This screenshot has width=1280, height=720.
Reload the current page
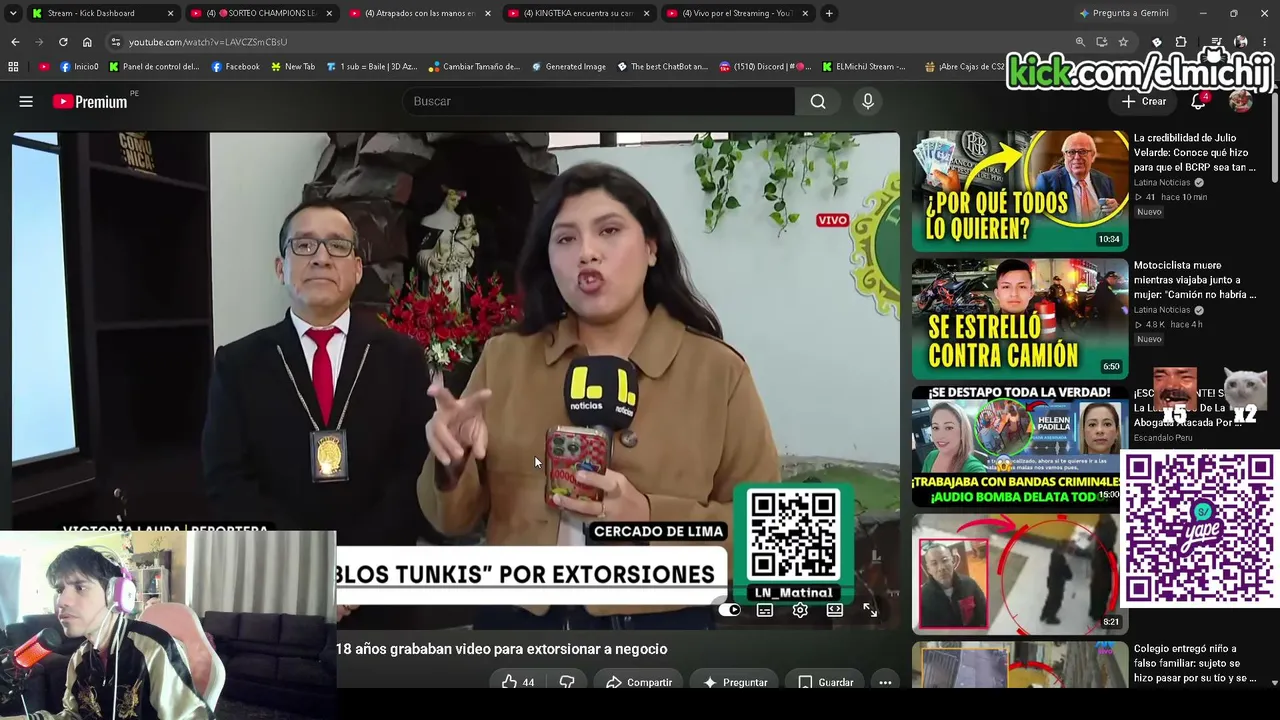coord(63,42)
